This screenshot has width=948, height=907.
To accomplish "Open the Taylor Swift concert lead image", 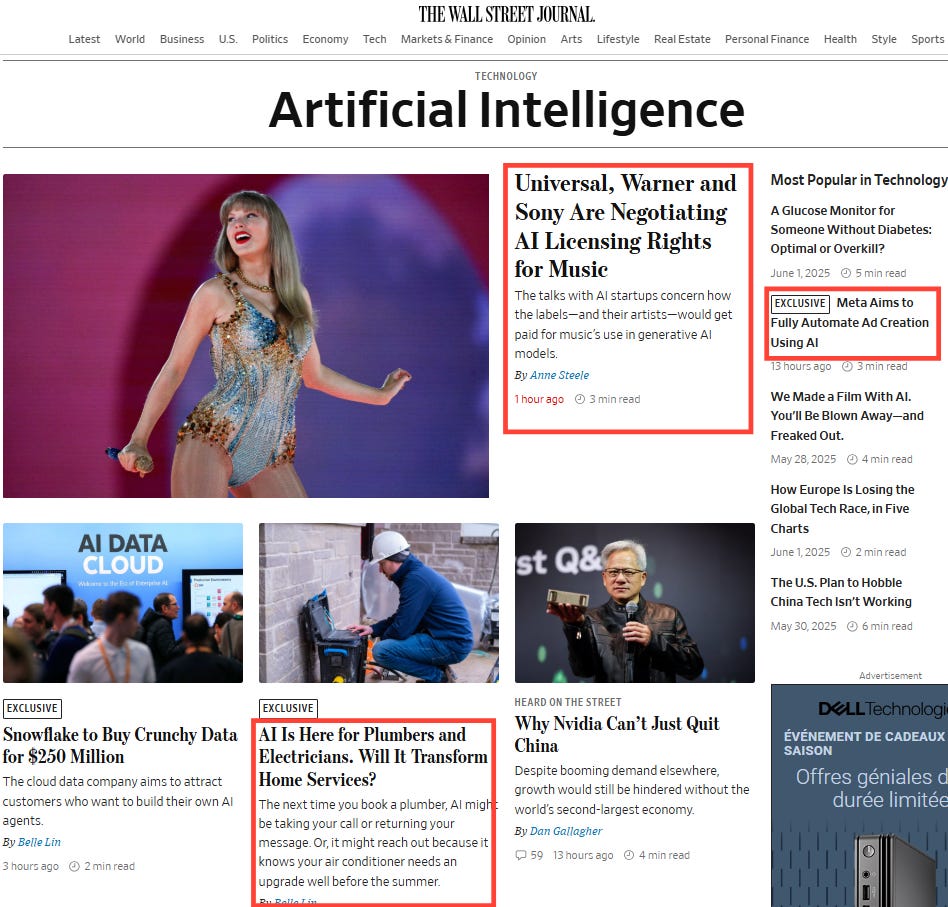I will click(x=246, y=336).
